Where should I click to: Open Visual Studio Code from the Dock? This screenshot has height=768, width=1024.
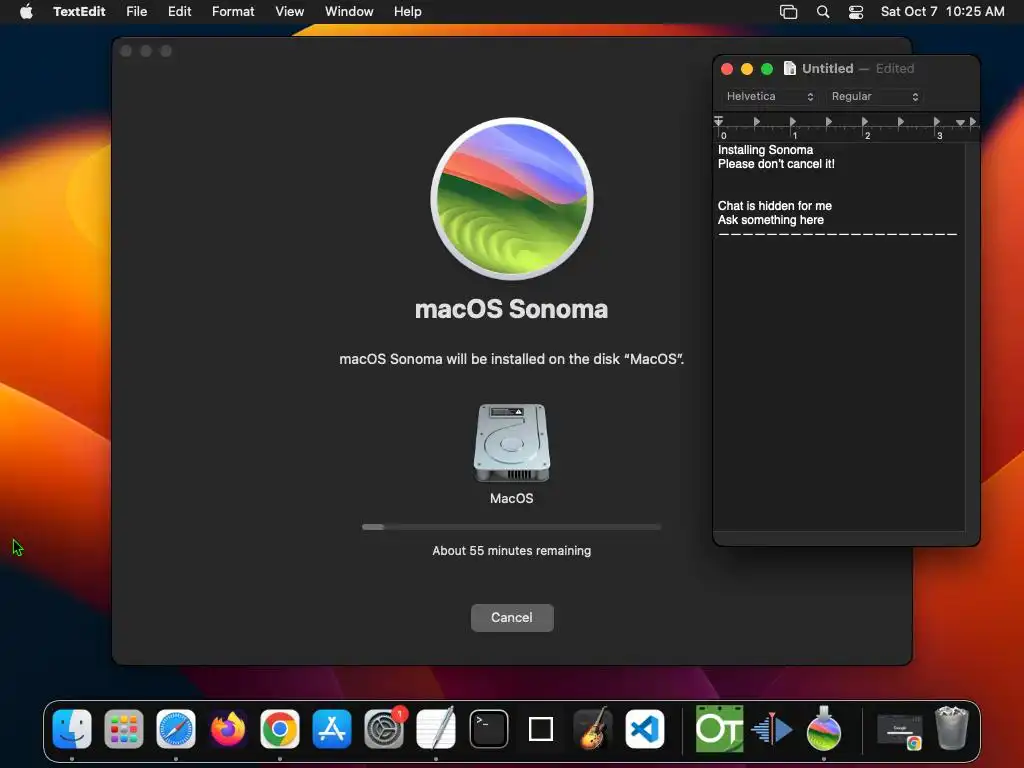tap(645, 729)
